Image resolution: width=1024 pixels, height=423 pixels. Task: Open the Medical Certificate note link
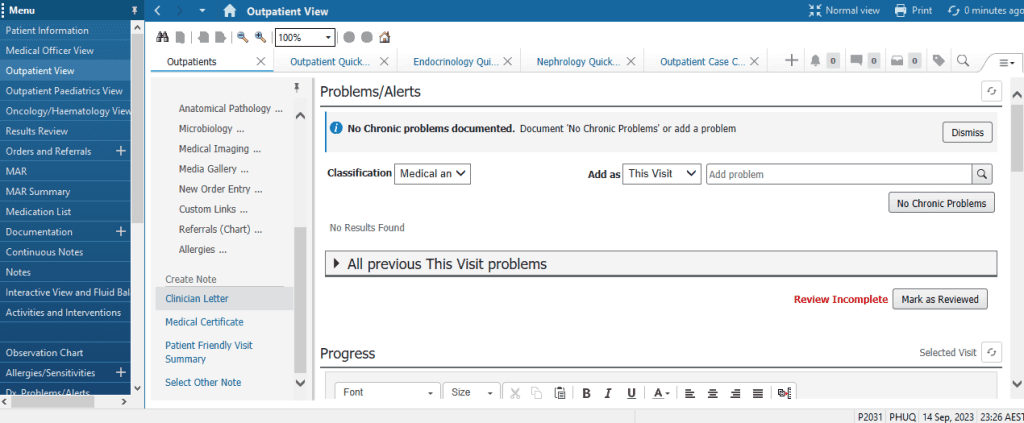tap(204, 322)
